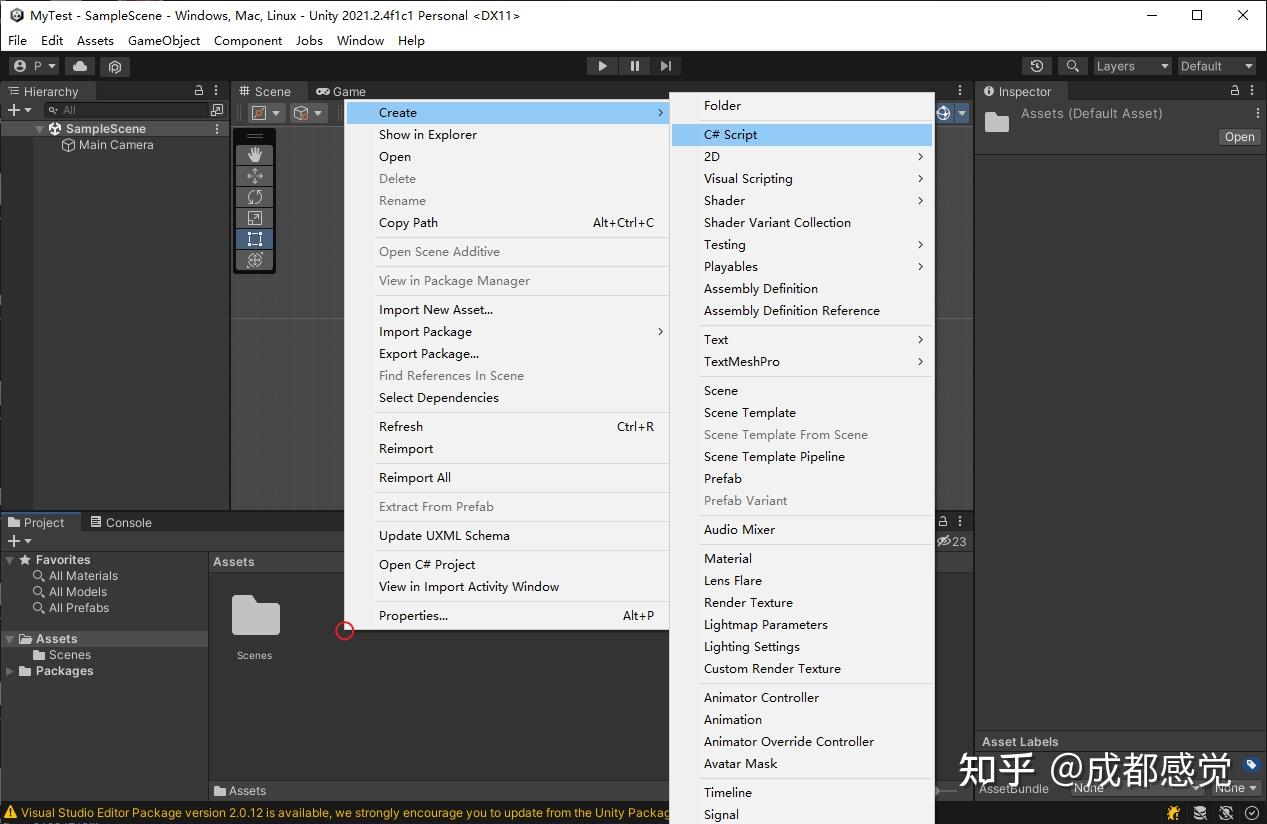Select the Transform tool below Rect tool

255,260
